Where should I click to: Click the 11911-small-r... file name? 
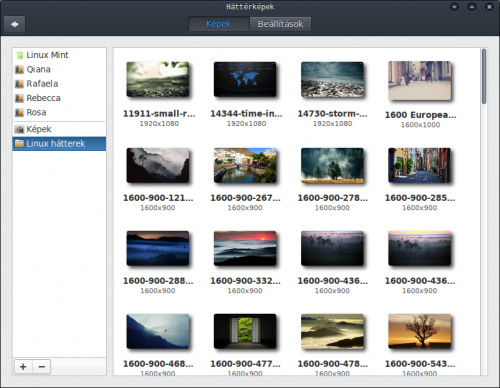coord(159,114)
